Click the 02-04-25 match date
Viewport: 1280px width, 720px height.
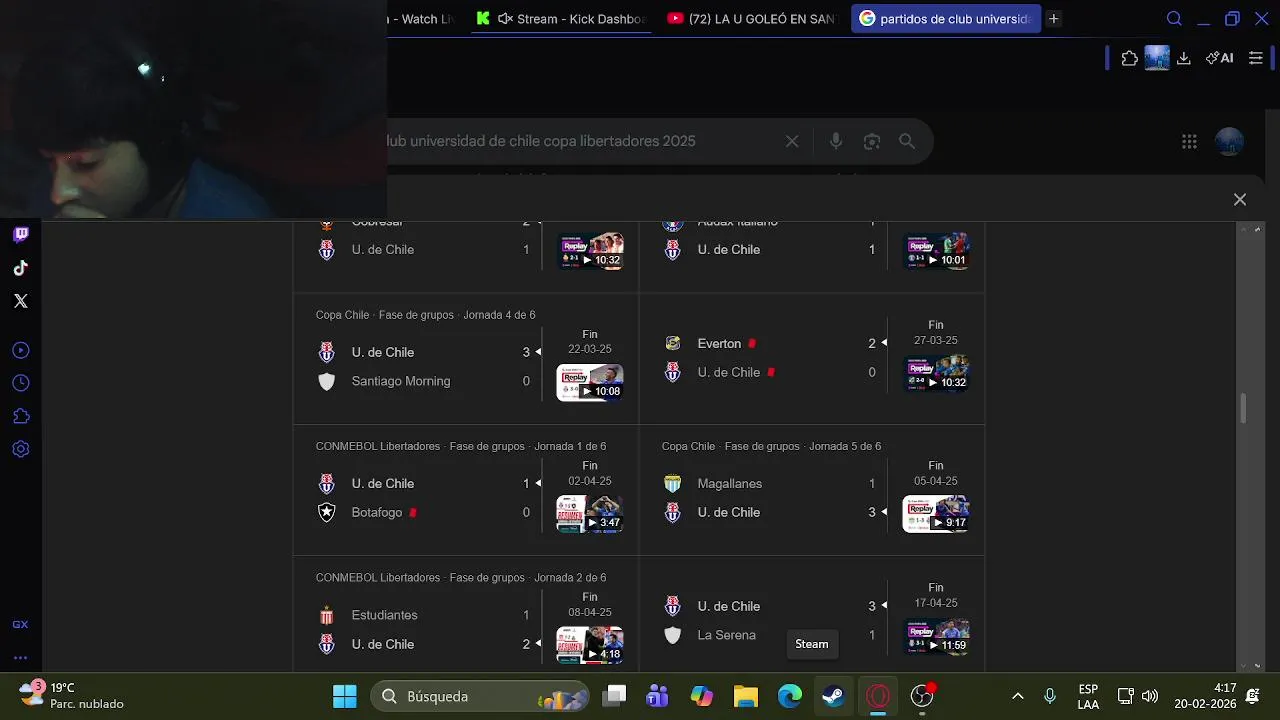pyautogui.click(x=590, y=481)
